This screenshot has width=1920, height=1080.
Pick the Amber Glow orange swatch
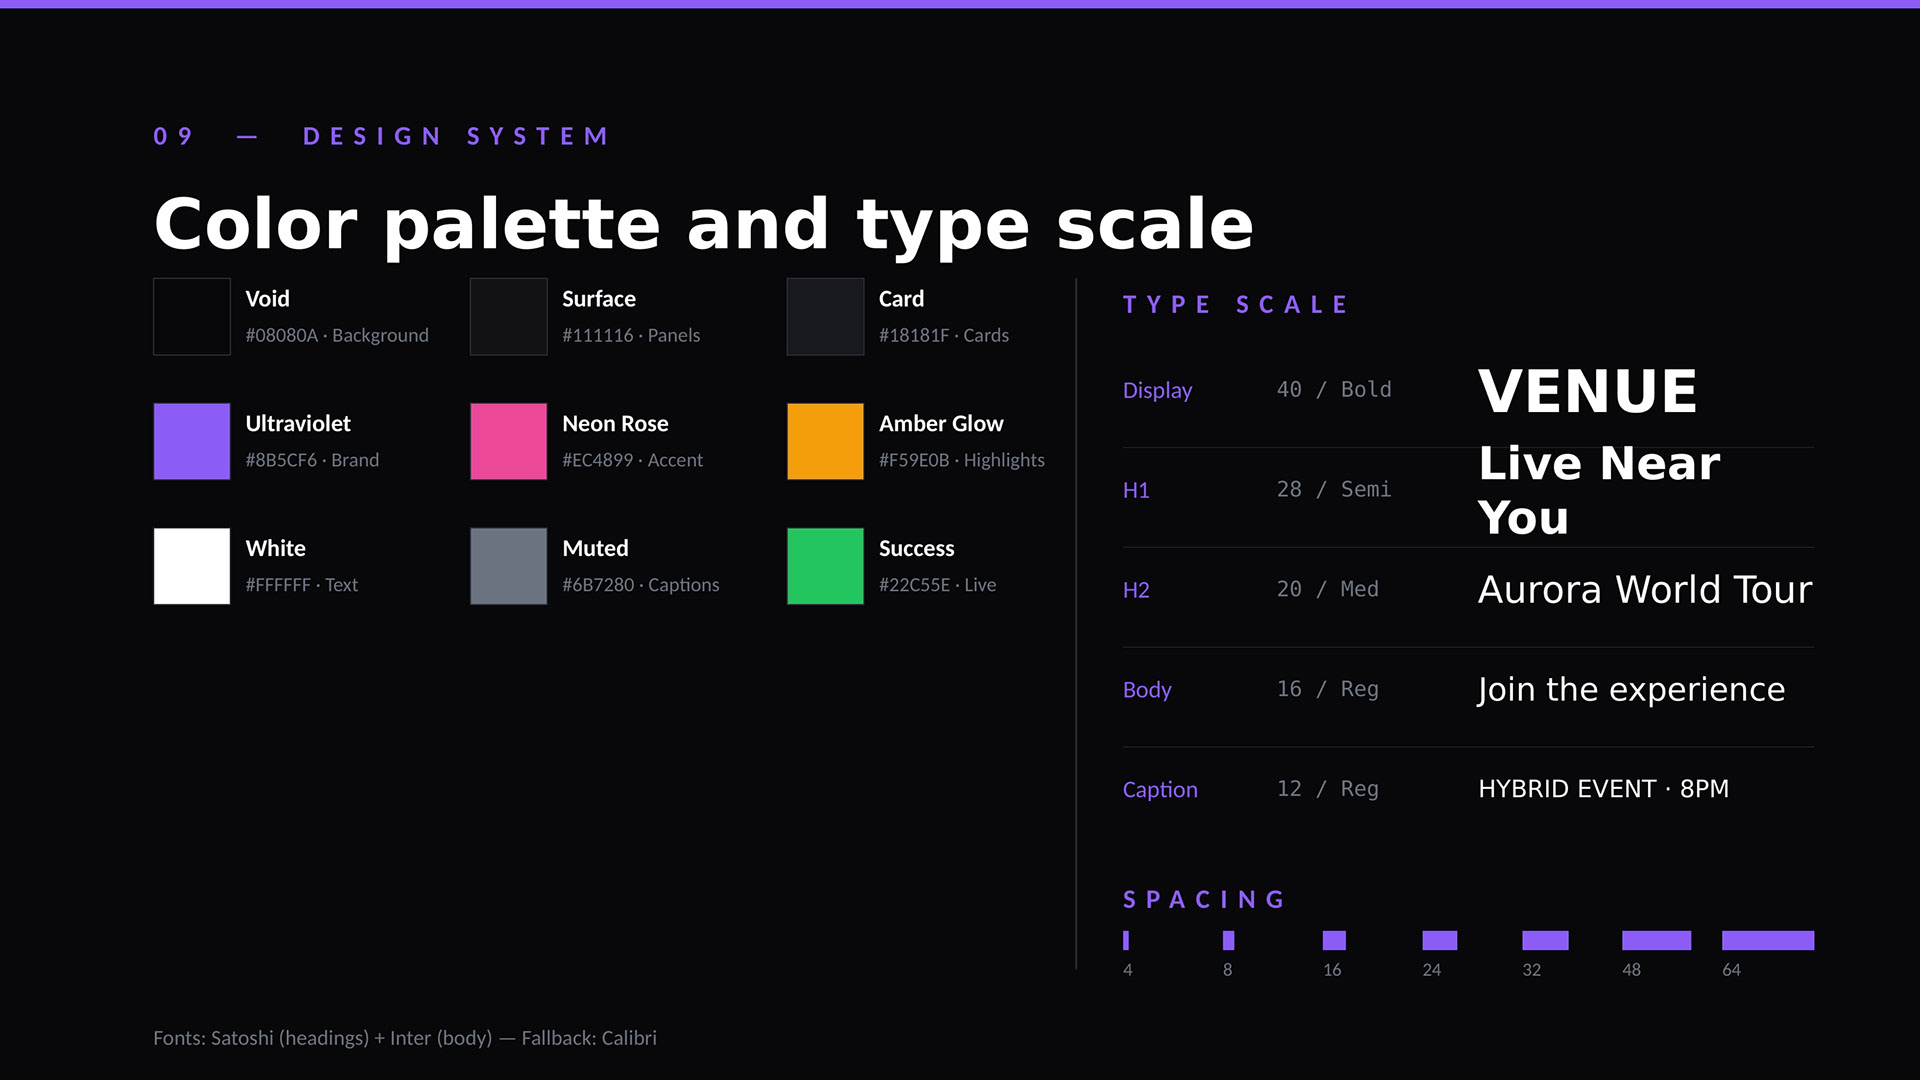click(825, 441)
